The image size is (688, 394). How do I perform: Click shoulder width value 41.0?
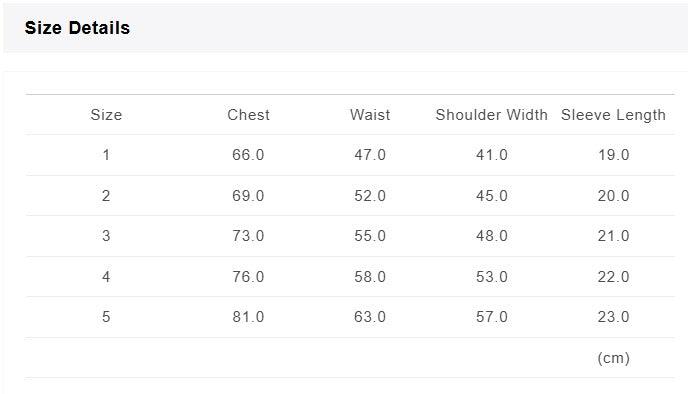(492, 155)
